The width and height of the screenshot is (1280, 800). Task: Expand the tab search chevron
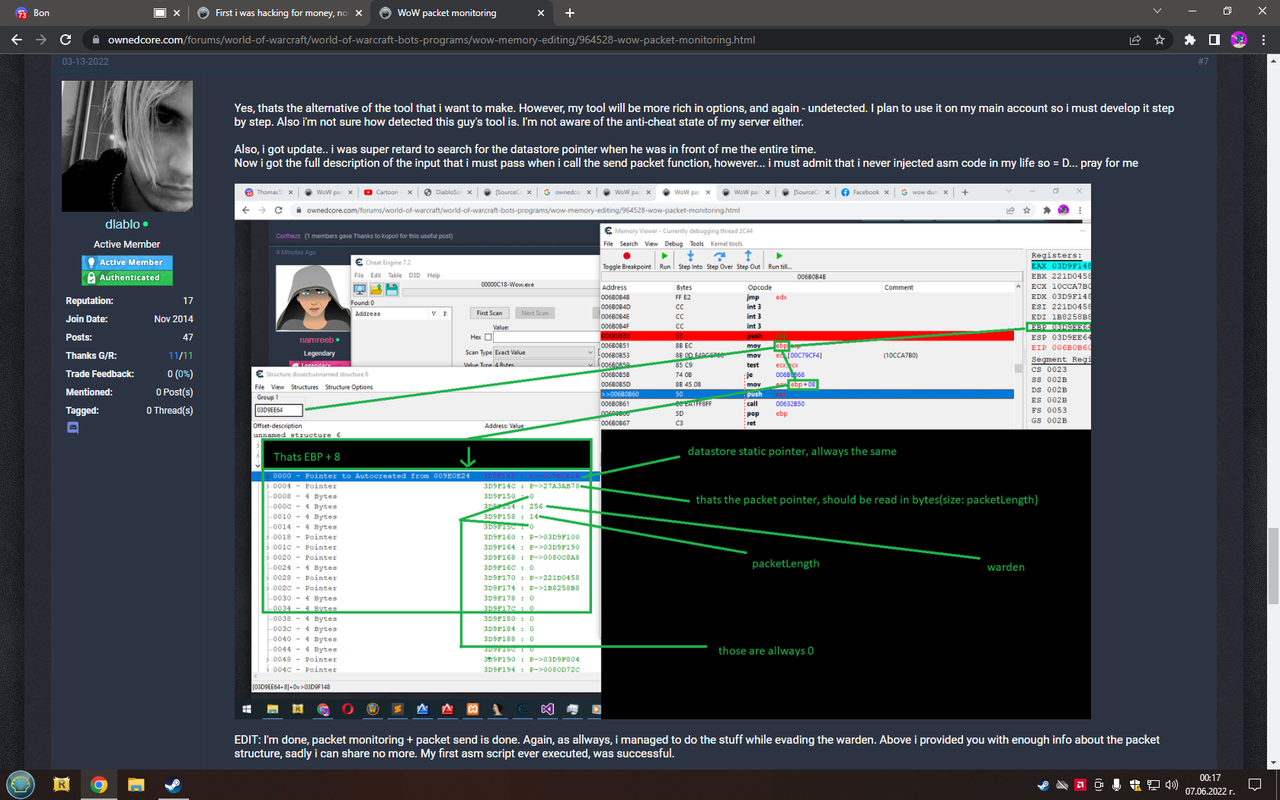pyautogui.click(x=1157, y=12)
